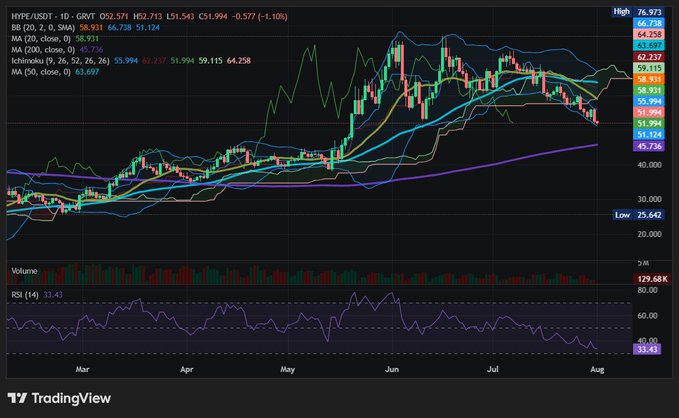Click the 60.00 RSI scale tick
The width and height of the screenshot is (679, 418).
coord(648,316)
